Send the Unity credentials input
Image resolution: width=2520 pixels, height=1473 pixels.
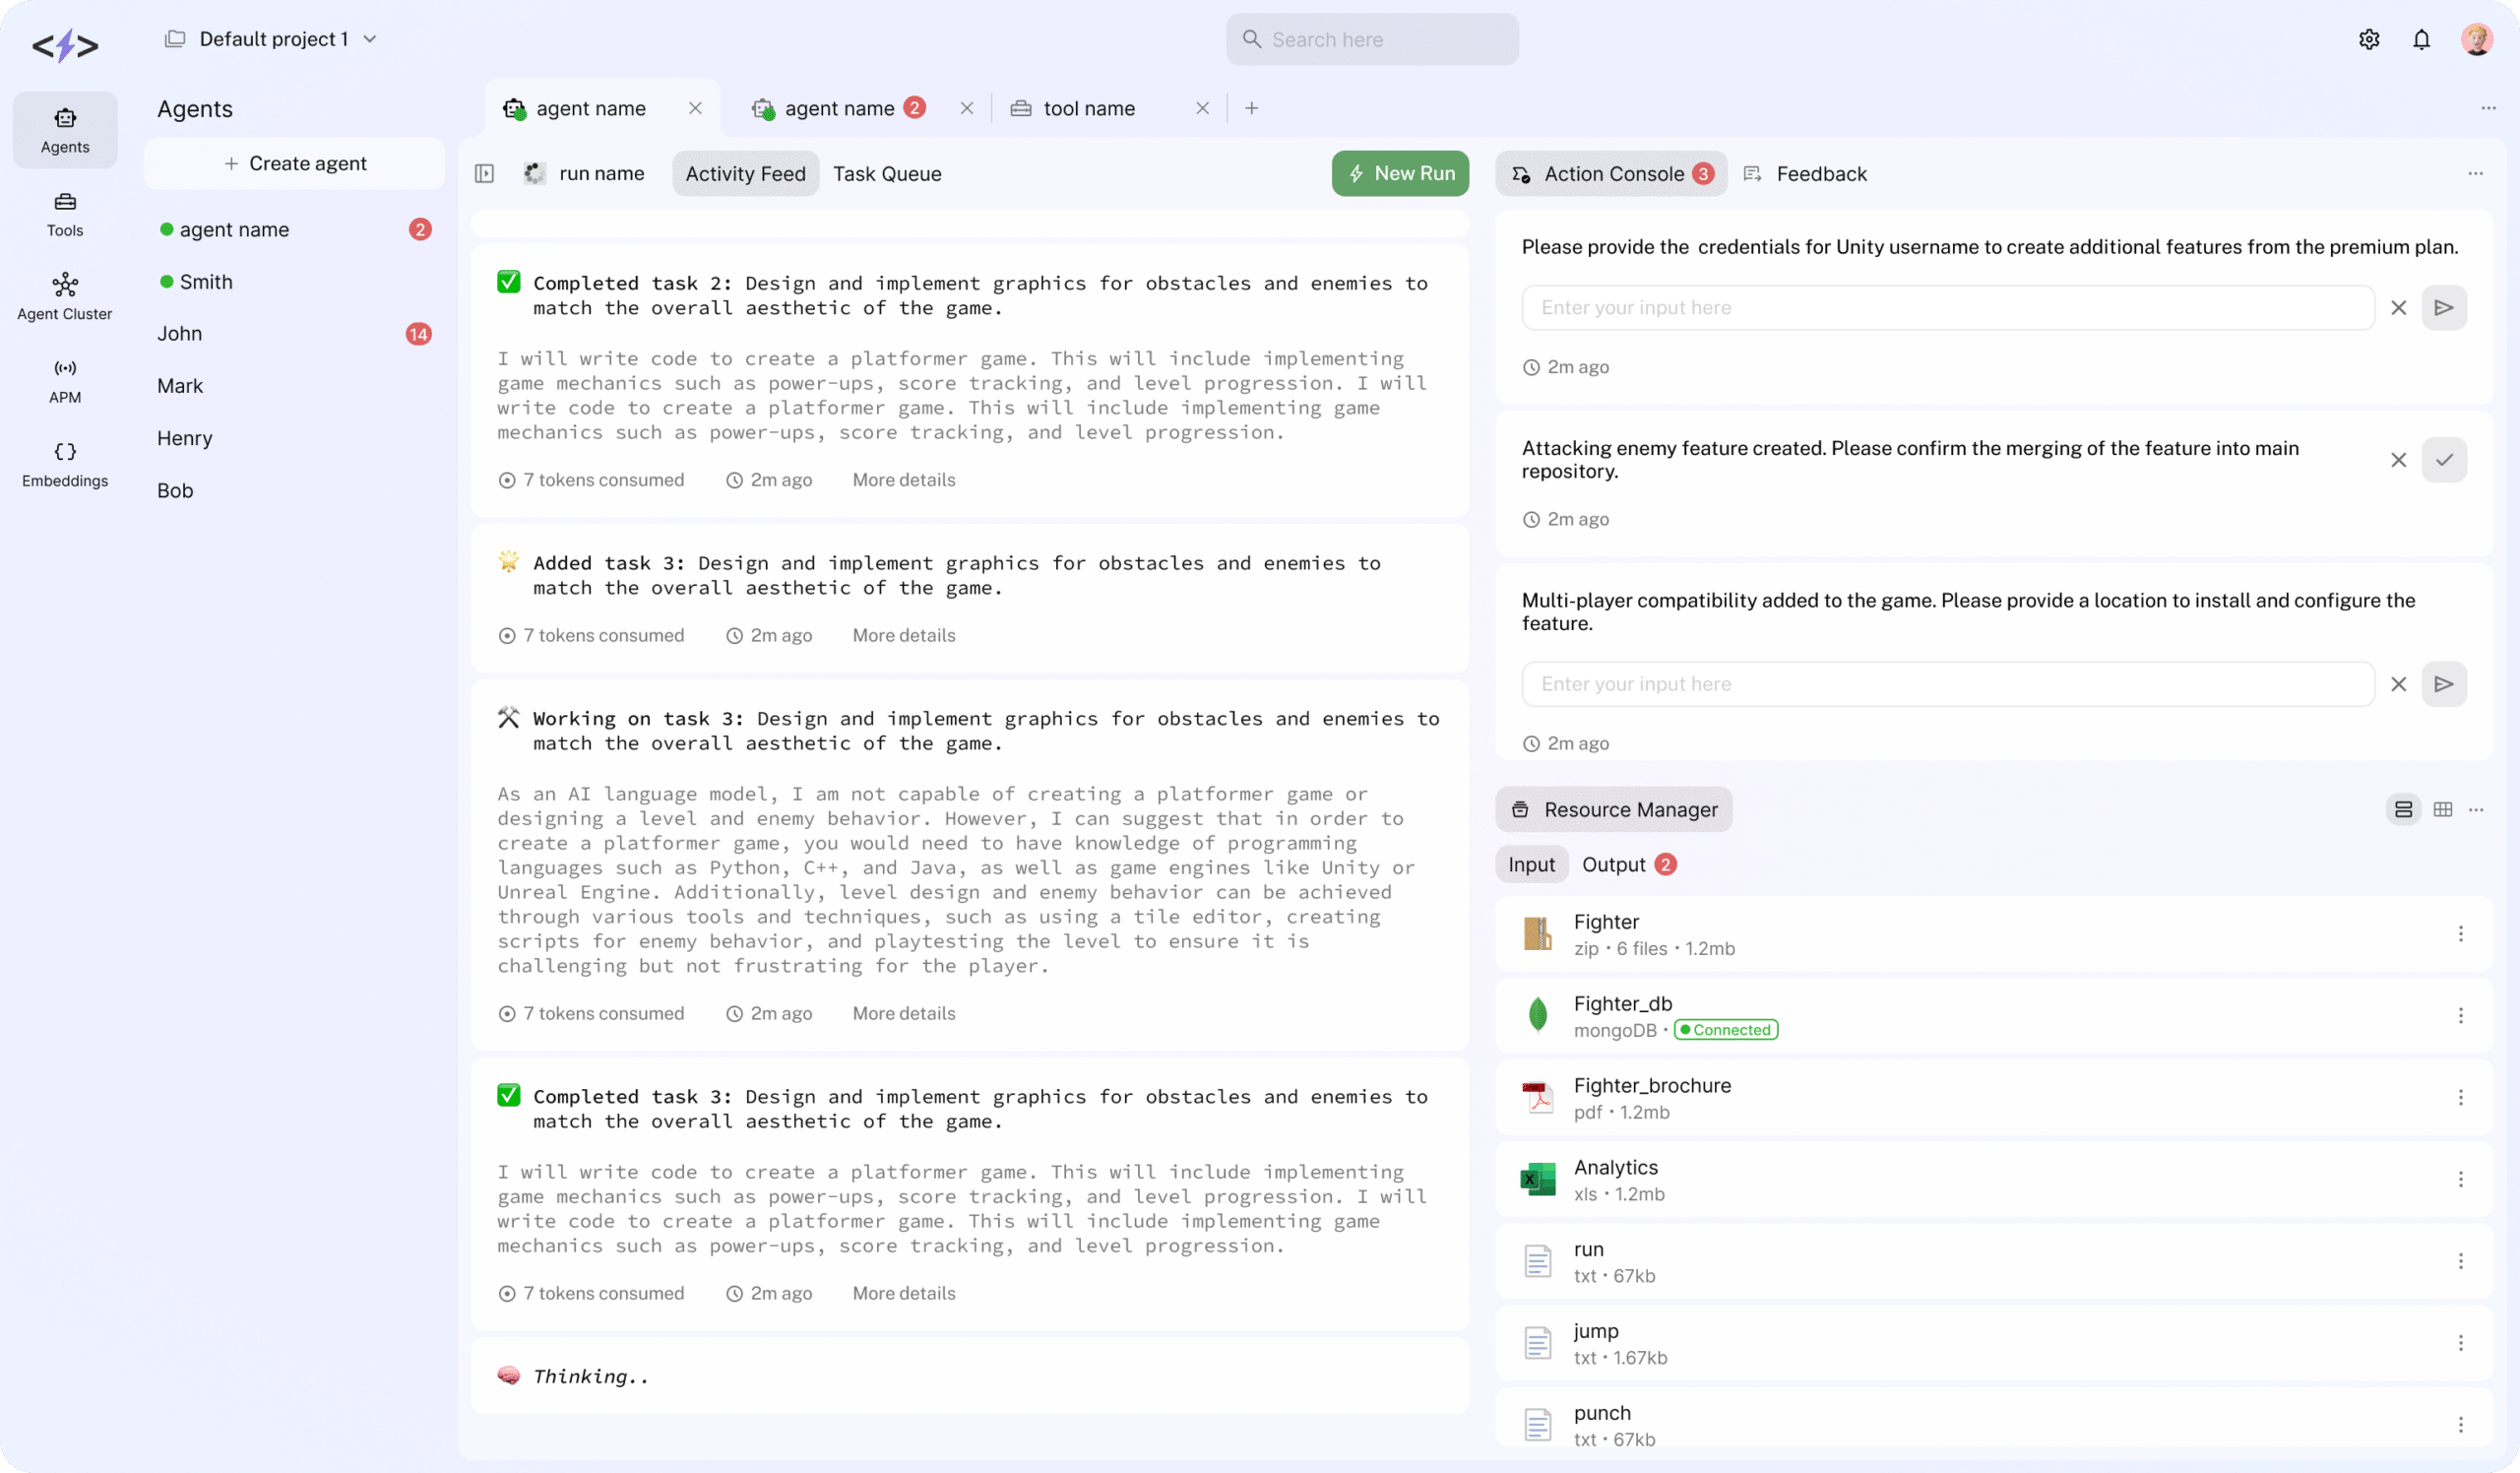point(2443,308)
